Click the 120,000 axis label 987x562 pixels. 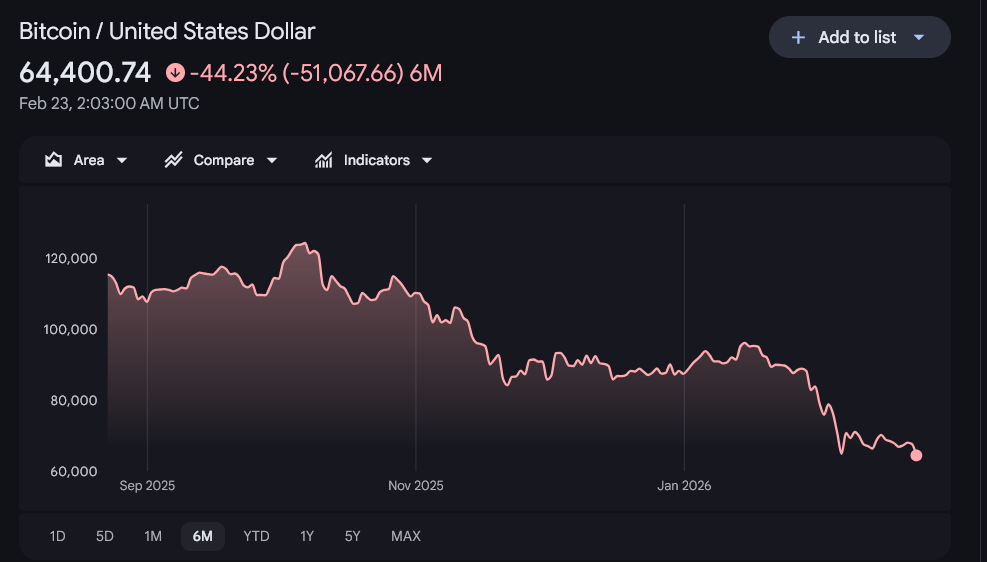click(71, 258)
